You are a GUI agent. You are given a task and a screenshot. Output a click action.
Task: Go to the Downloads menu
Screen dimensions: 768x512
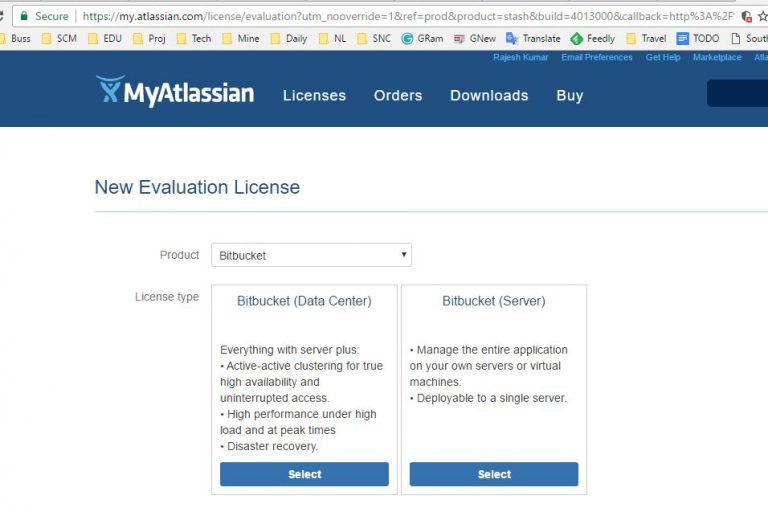pyautogui.click(x=489, y=95)
